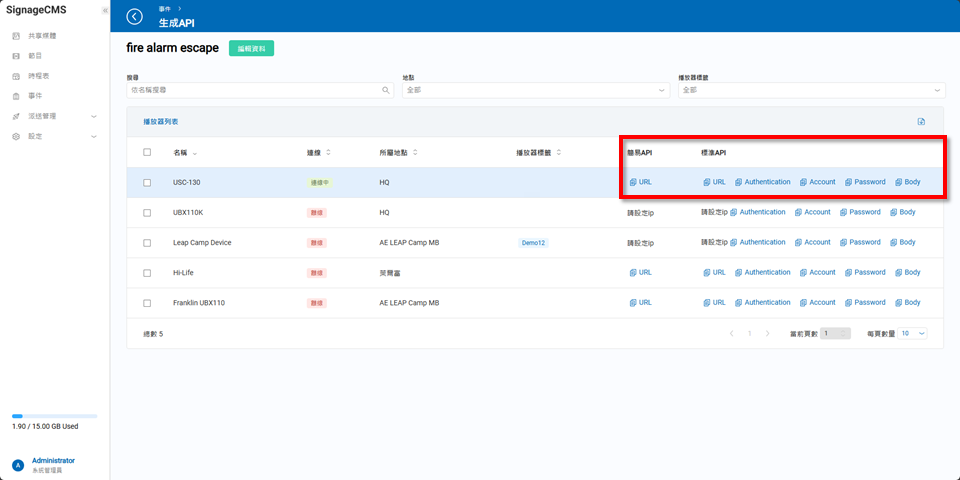Click the export icon above the table
This screenshot has height=480, width=960.
tap(921, 122)
